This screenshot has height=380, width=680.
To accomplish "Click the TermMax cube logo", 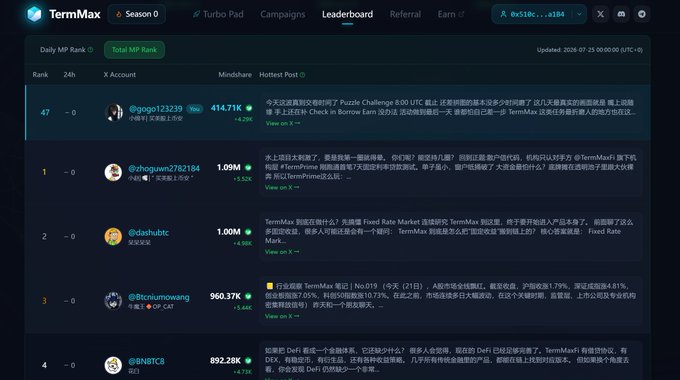I will (x=34, y=14).
